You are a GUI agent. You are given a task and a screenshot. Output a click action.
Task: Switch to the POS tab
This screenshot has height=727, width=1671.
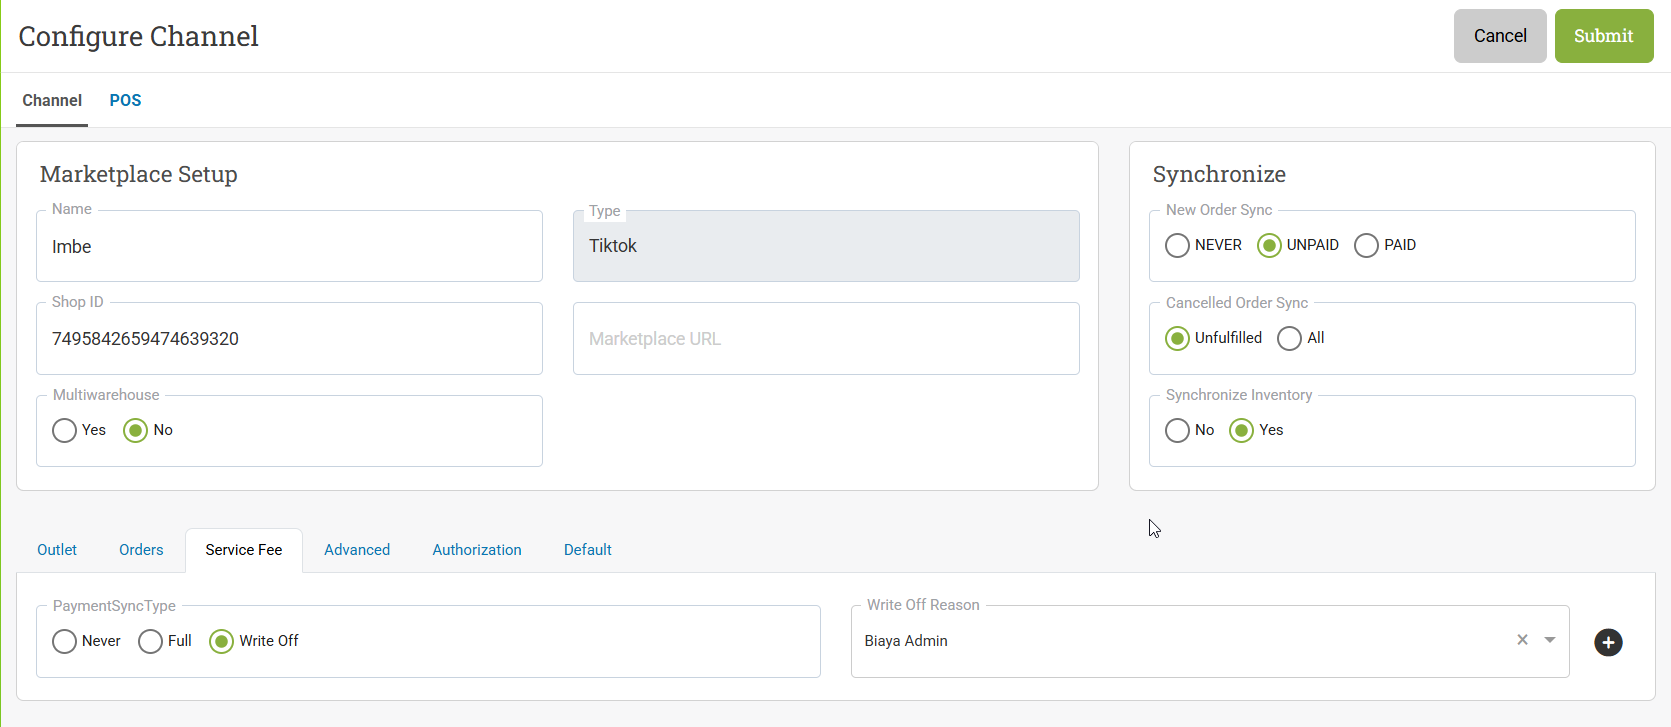point(125,100)
